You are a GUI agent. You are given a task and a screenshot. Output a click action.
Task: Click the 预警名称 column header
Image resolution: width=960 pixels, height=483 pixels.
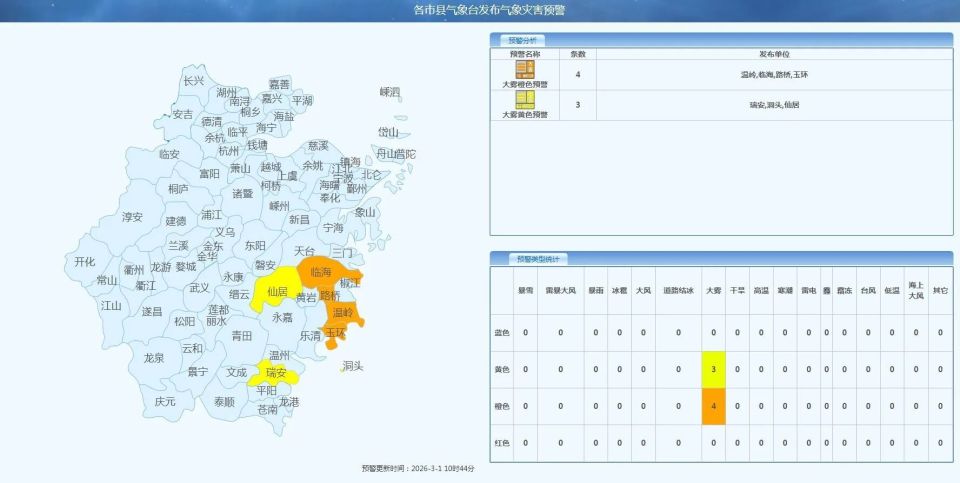click(525, 54)
